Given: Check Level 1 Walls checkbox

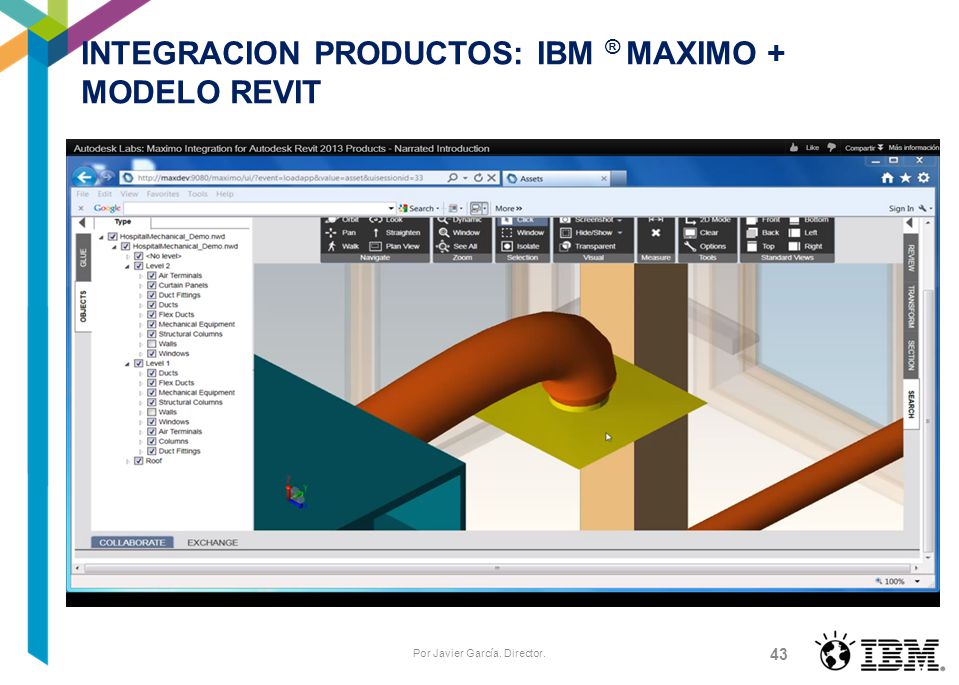Looking at the screenshot, I should point(152,412).
